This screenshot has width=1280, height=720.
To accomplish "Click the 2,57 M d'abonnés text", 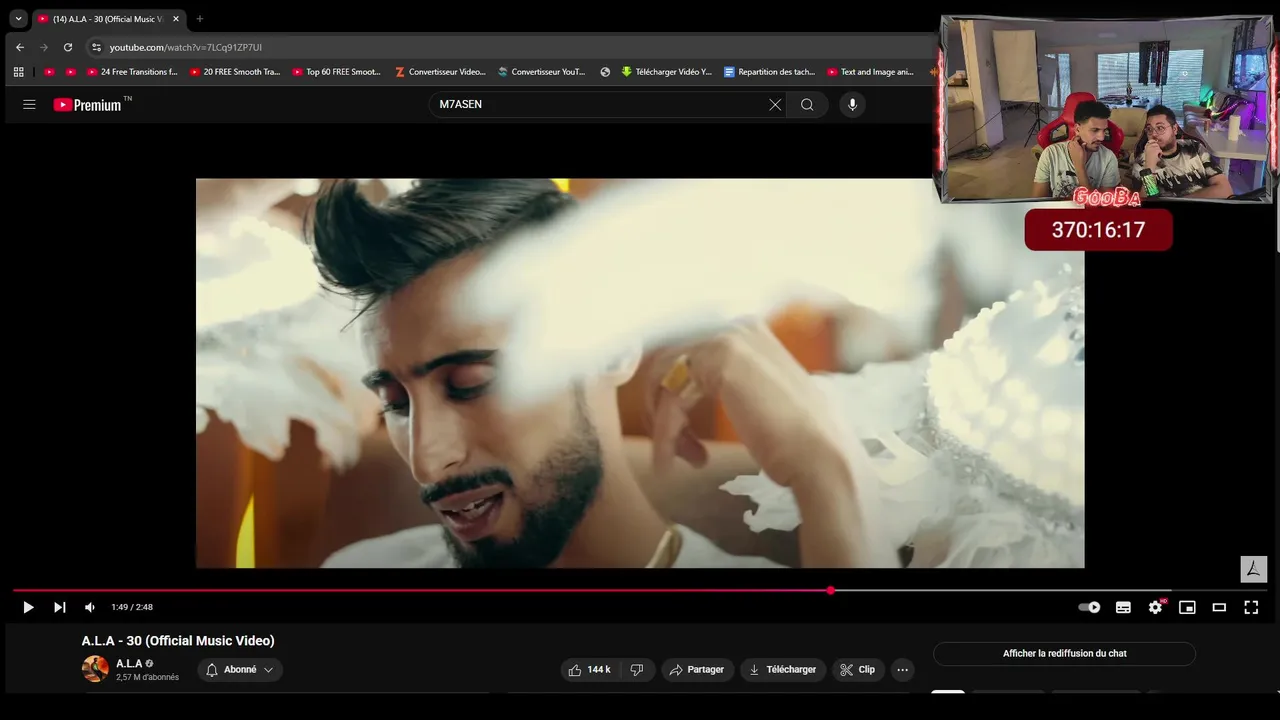I will point(147,678).
